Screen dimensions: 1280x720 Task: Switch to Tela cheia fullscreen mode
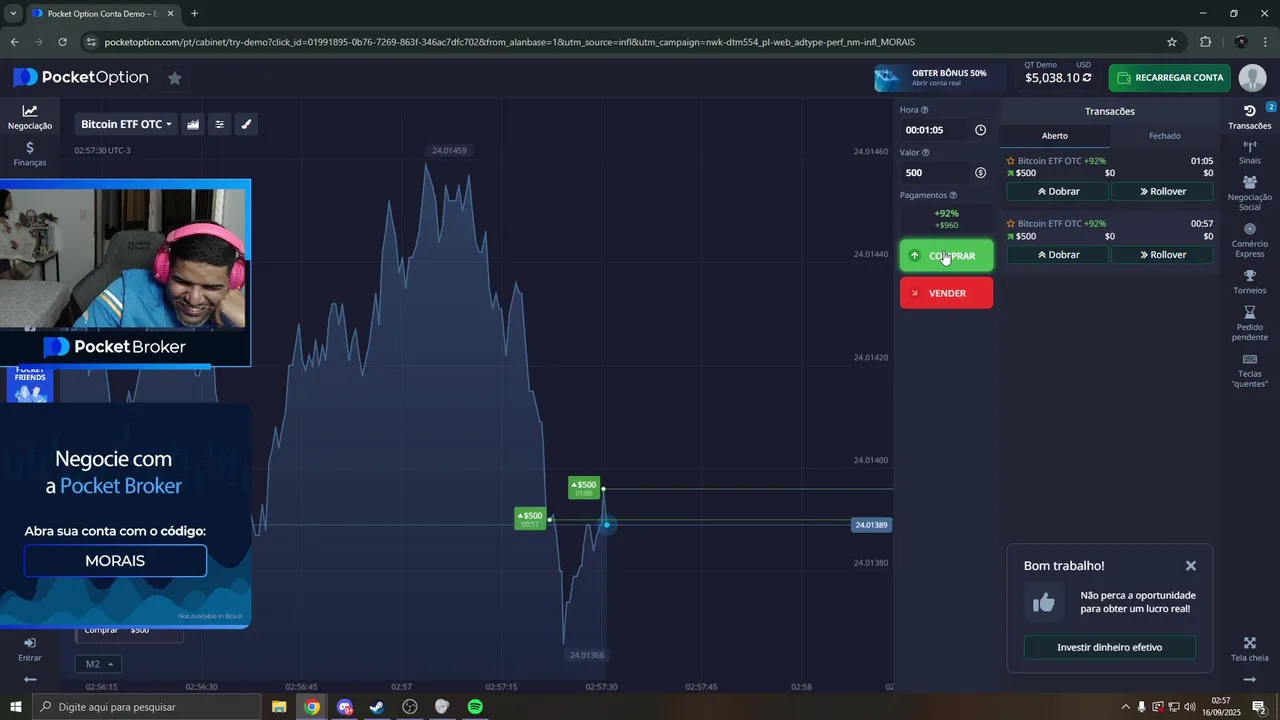pos(1250,649)
